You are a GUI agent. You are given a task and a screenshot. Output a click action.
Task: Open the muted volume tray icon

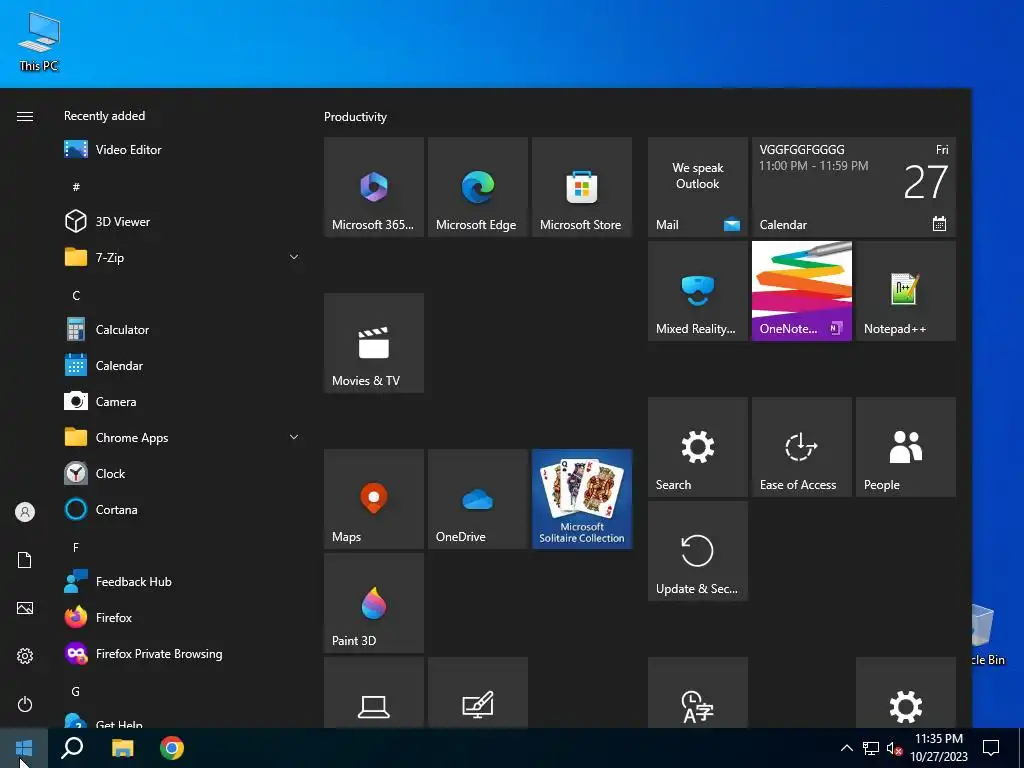pos(895,748)
